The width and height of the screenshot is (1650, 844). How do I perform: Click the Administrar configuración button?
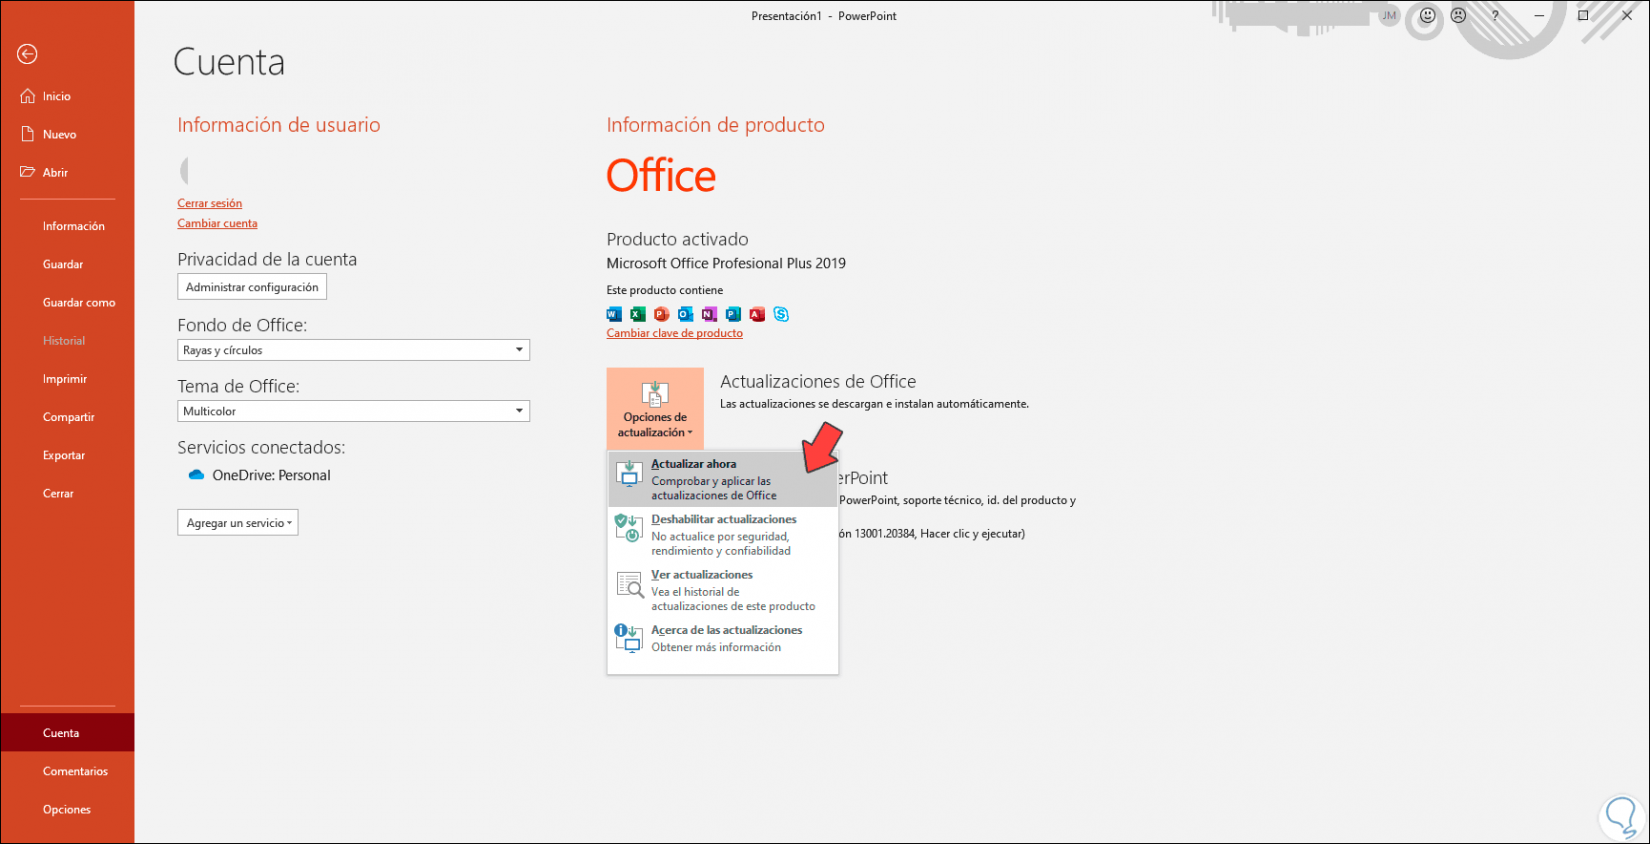tap(252, 287)
